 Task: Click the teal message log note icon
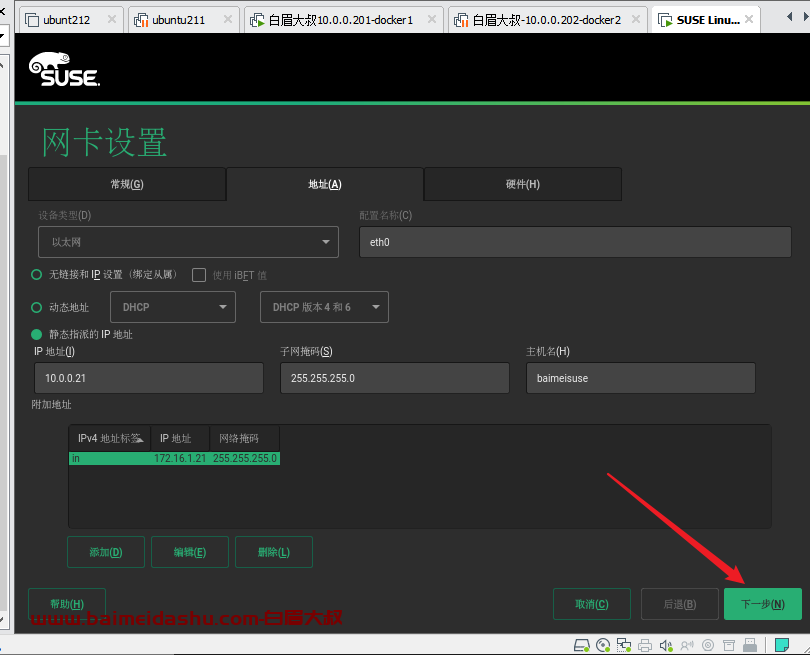782,645
